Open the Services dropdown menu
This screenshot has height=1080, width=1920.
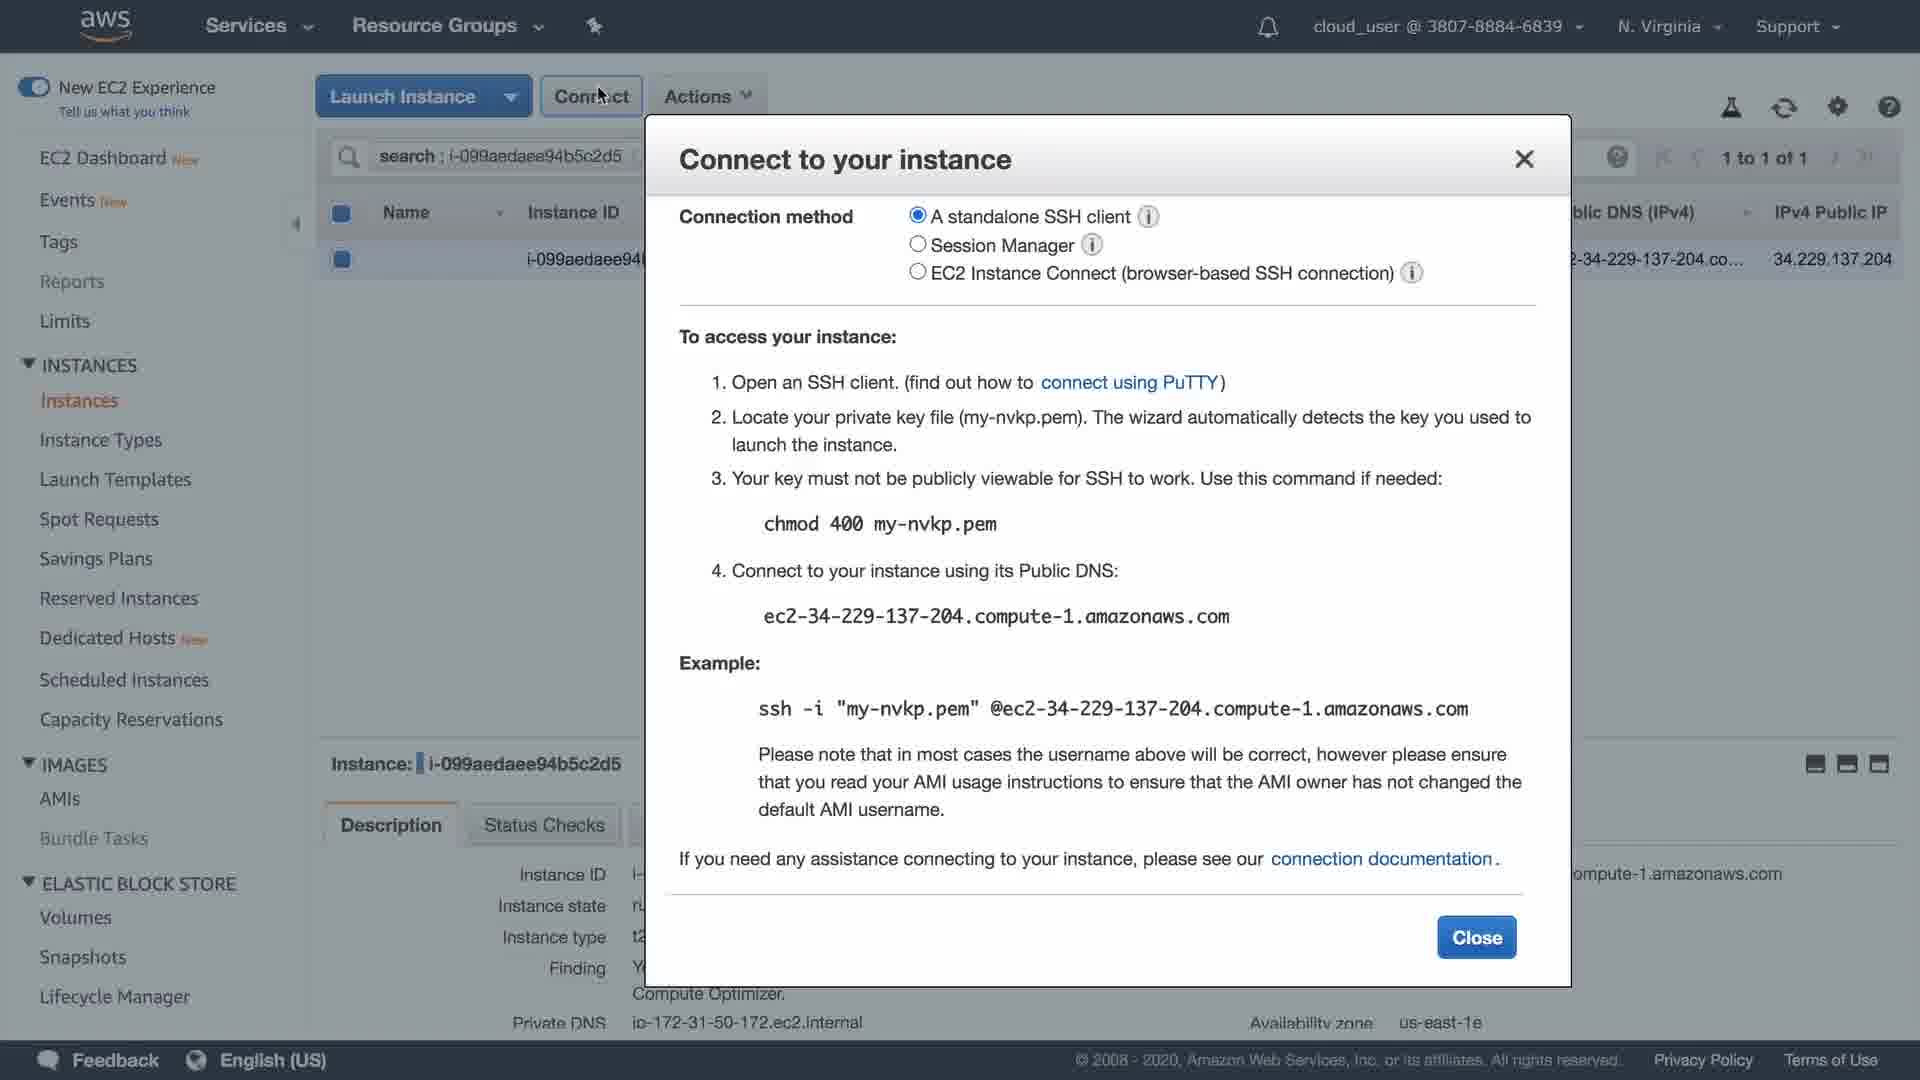click(259, 26)
